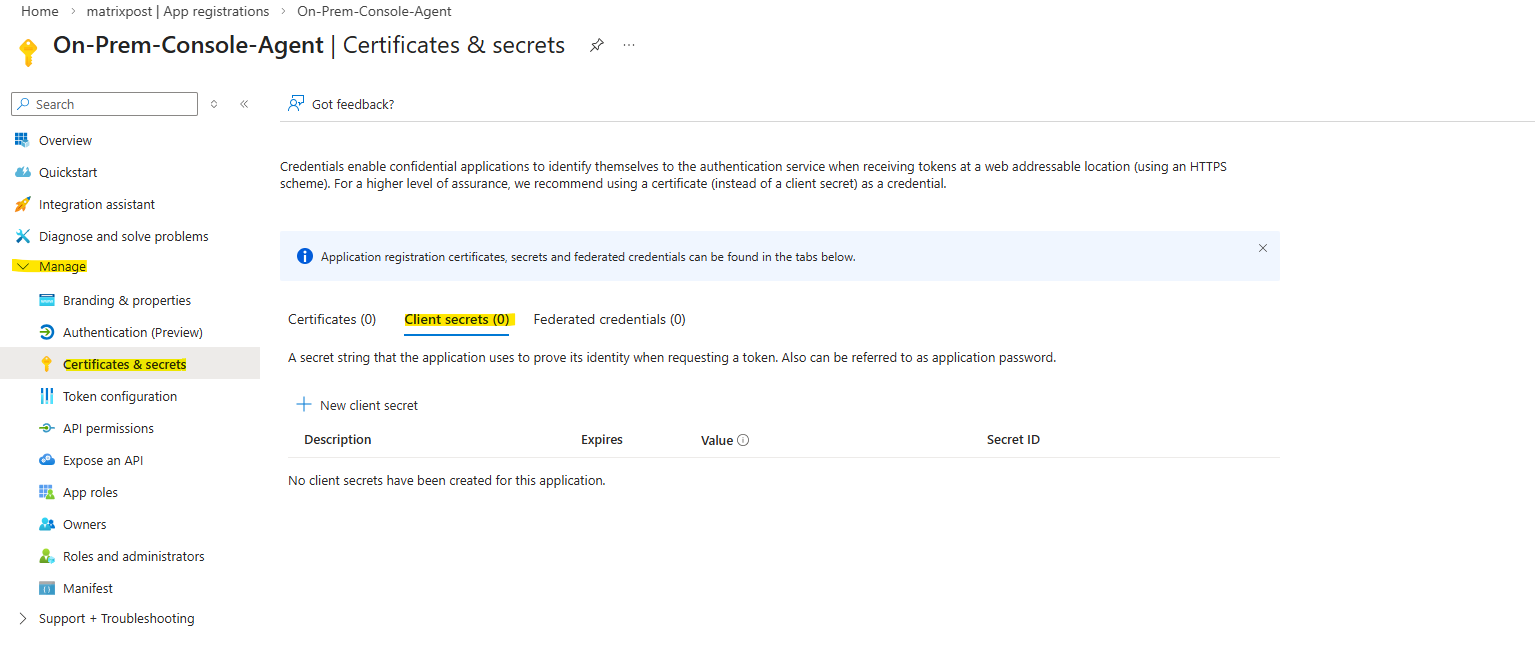Focus the sidebar Search field
Image resolution: width=1535 pixels, height=668 pixels.
(105, 104)
